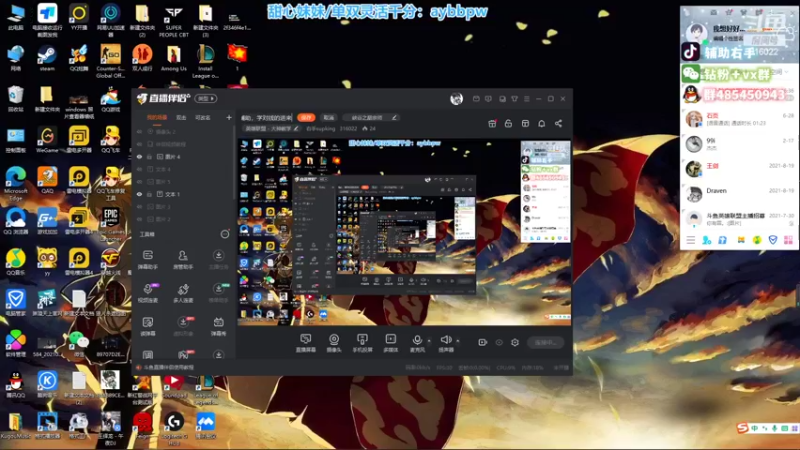Click the toolbox manage circle icon beside 工具箱
800x450 pixels.
(224, 234)
